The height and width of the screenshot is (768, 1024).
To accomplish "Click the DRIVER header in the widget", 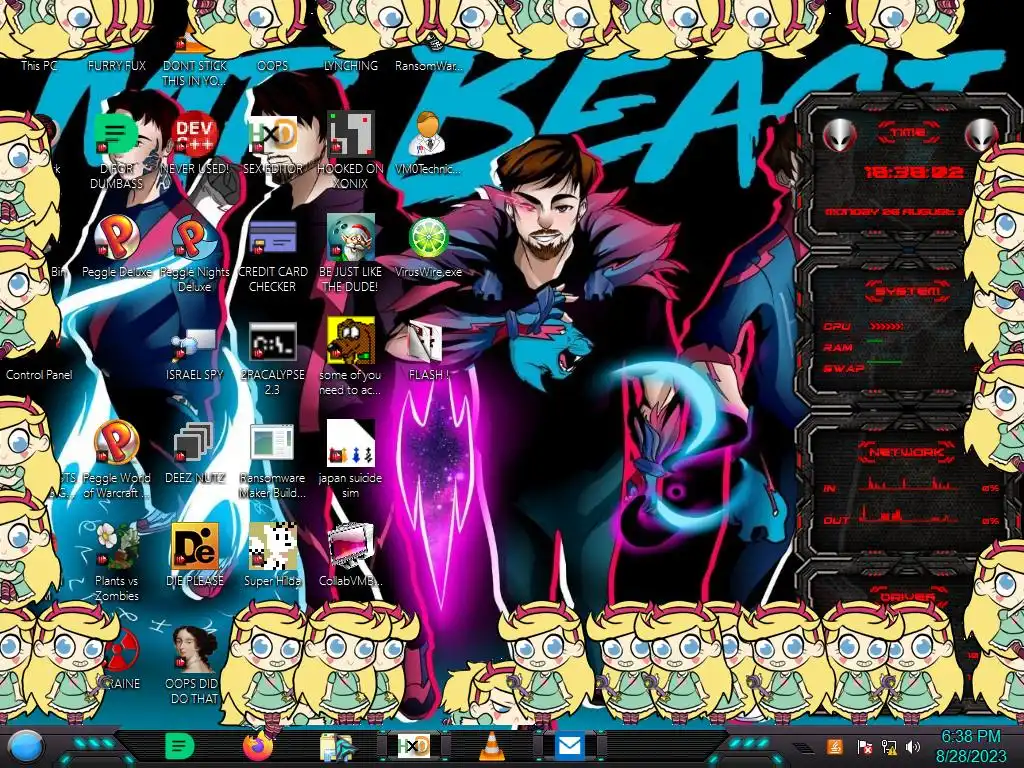I will 908,598.
